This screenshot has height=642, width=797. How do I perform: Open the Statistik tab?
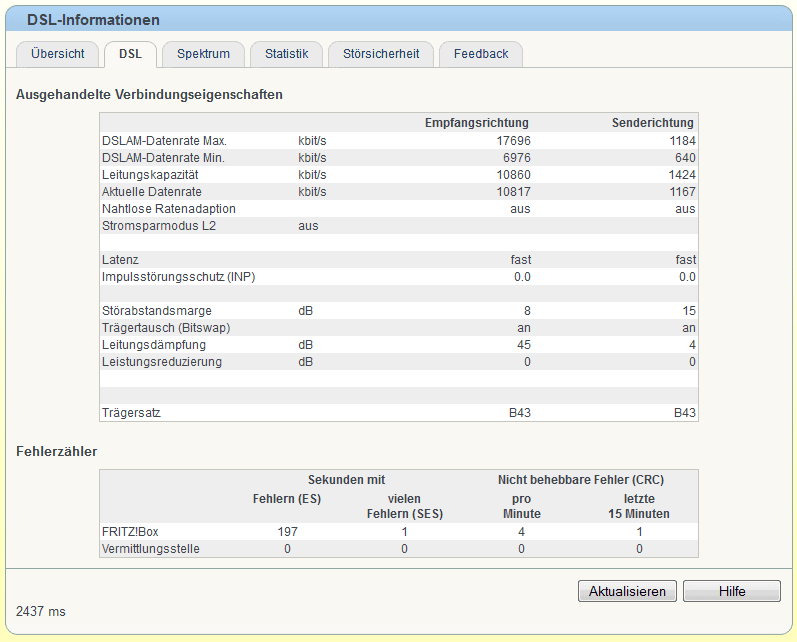287,54
